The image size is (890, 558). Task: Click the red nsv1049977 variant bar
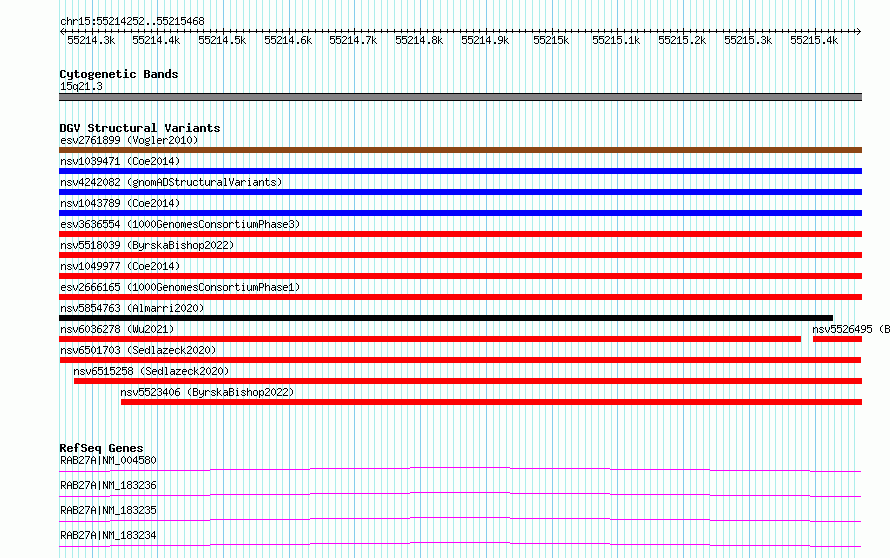460,276
